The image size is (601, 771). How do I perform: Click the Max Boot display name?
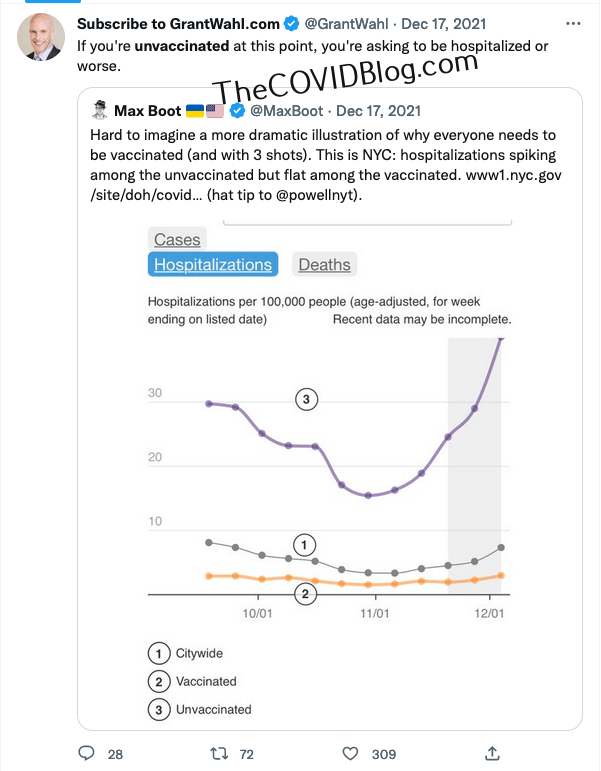coord(148,110)
